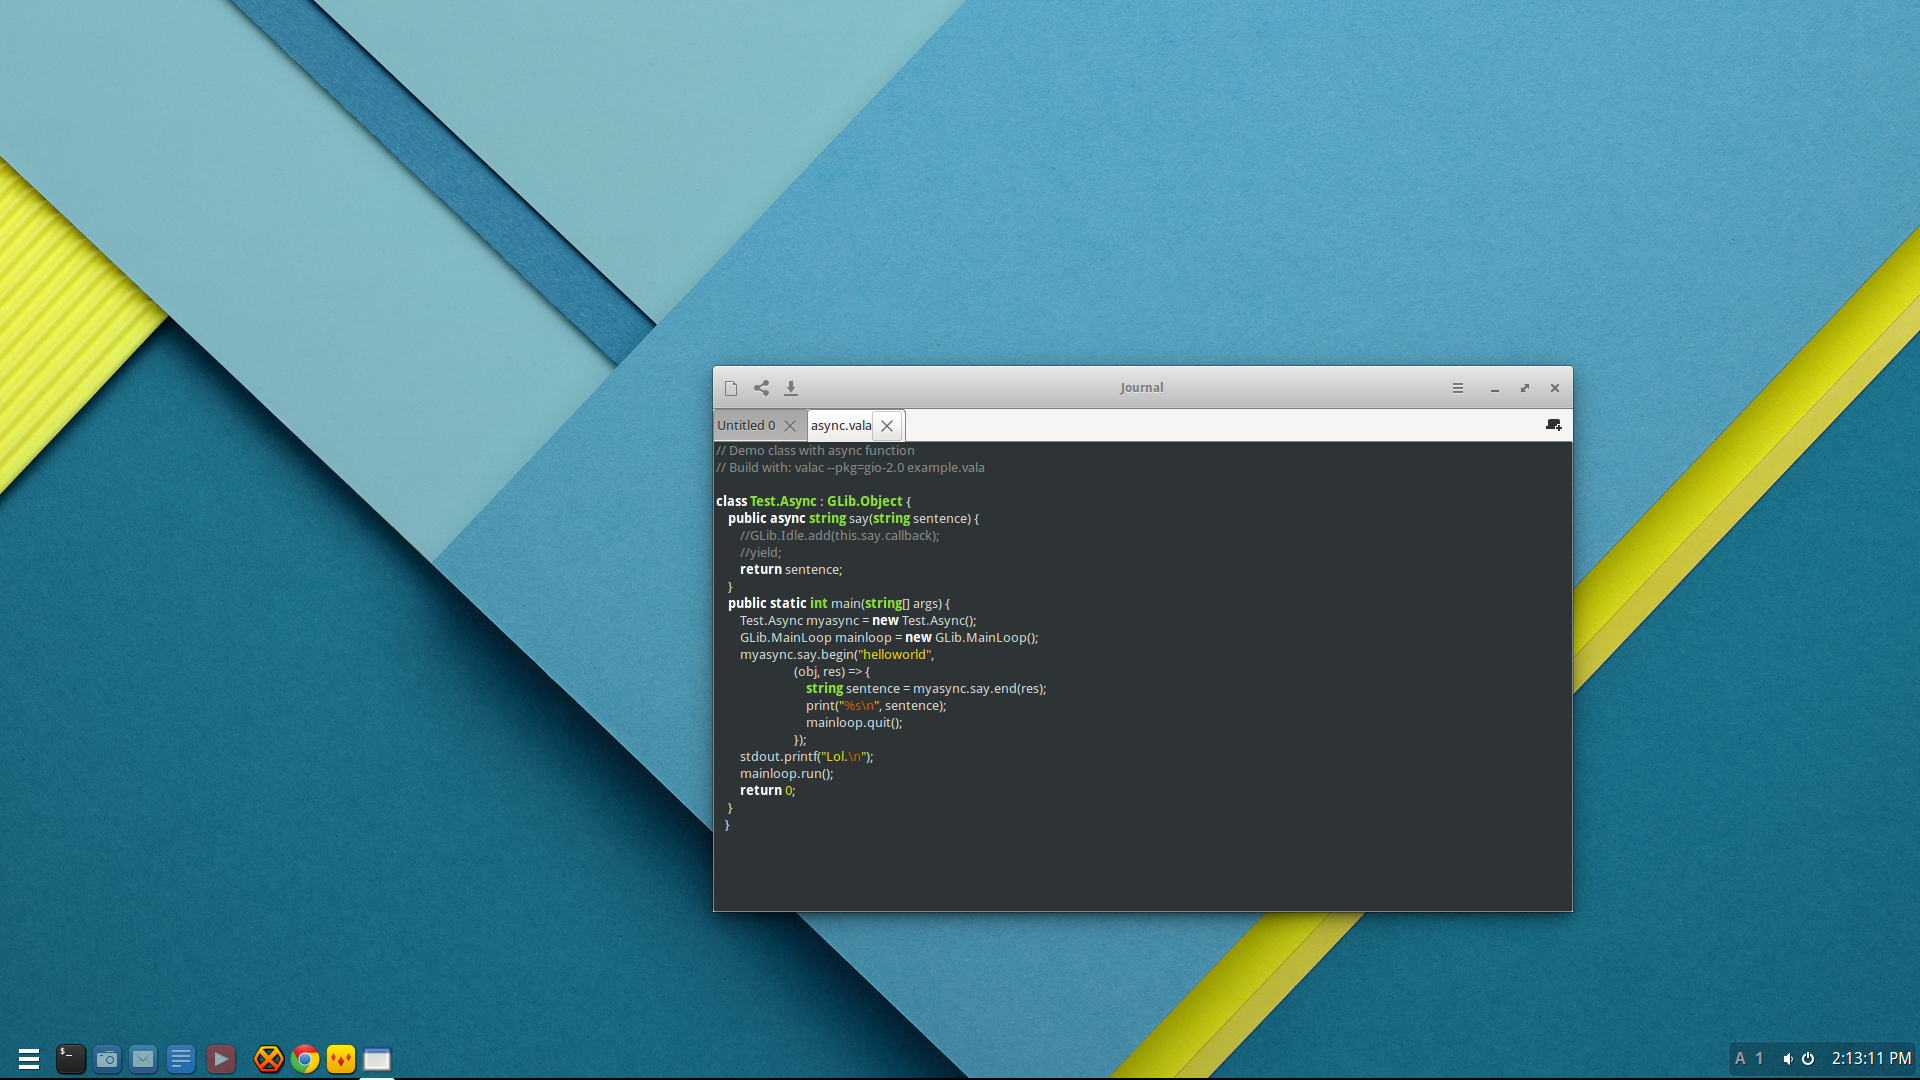Click the comment '// Demo class with async function'
This screenshot has width=1920, height=1080.
click(815, 451)
